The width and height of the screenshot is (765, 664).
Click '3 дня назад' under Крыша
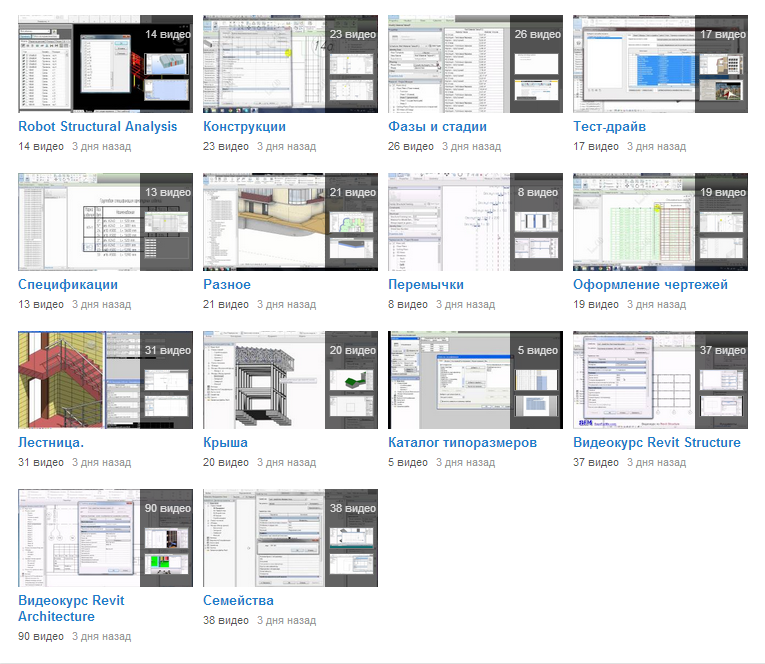tap(286, 463)
